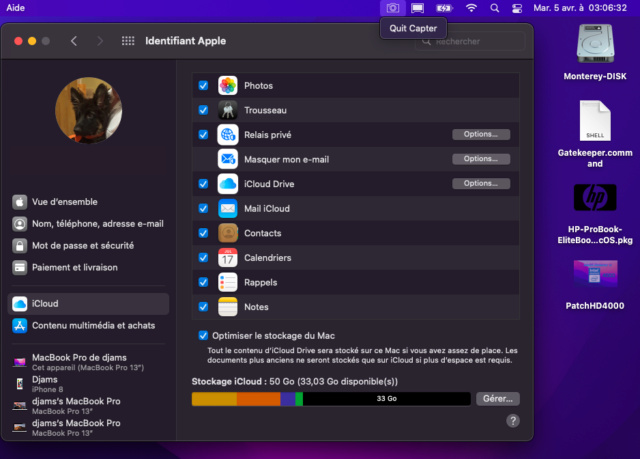The width and height of the screenshot is (640, 459).
Task: Click the Rappels reminders icon
Action: [227, 282]
